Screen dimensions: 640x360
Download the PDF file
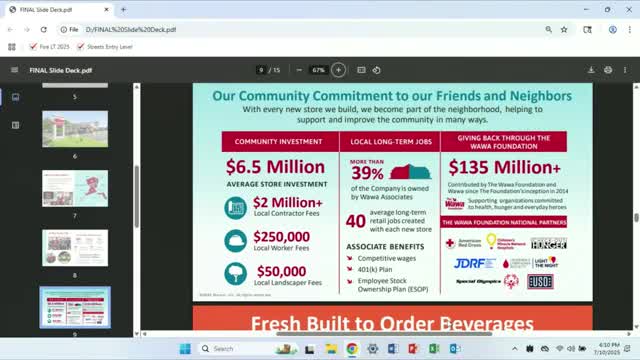591,70
